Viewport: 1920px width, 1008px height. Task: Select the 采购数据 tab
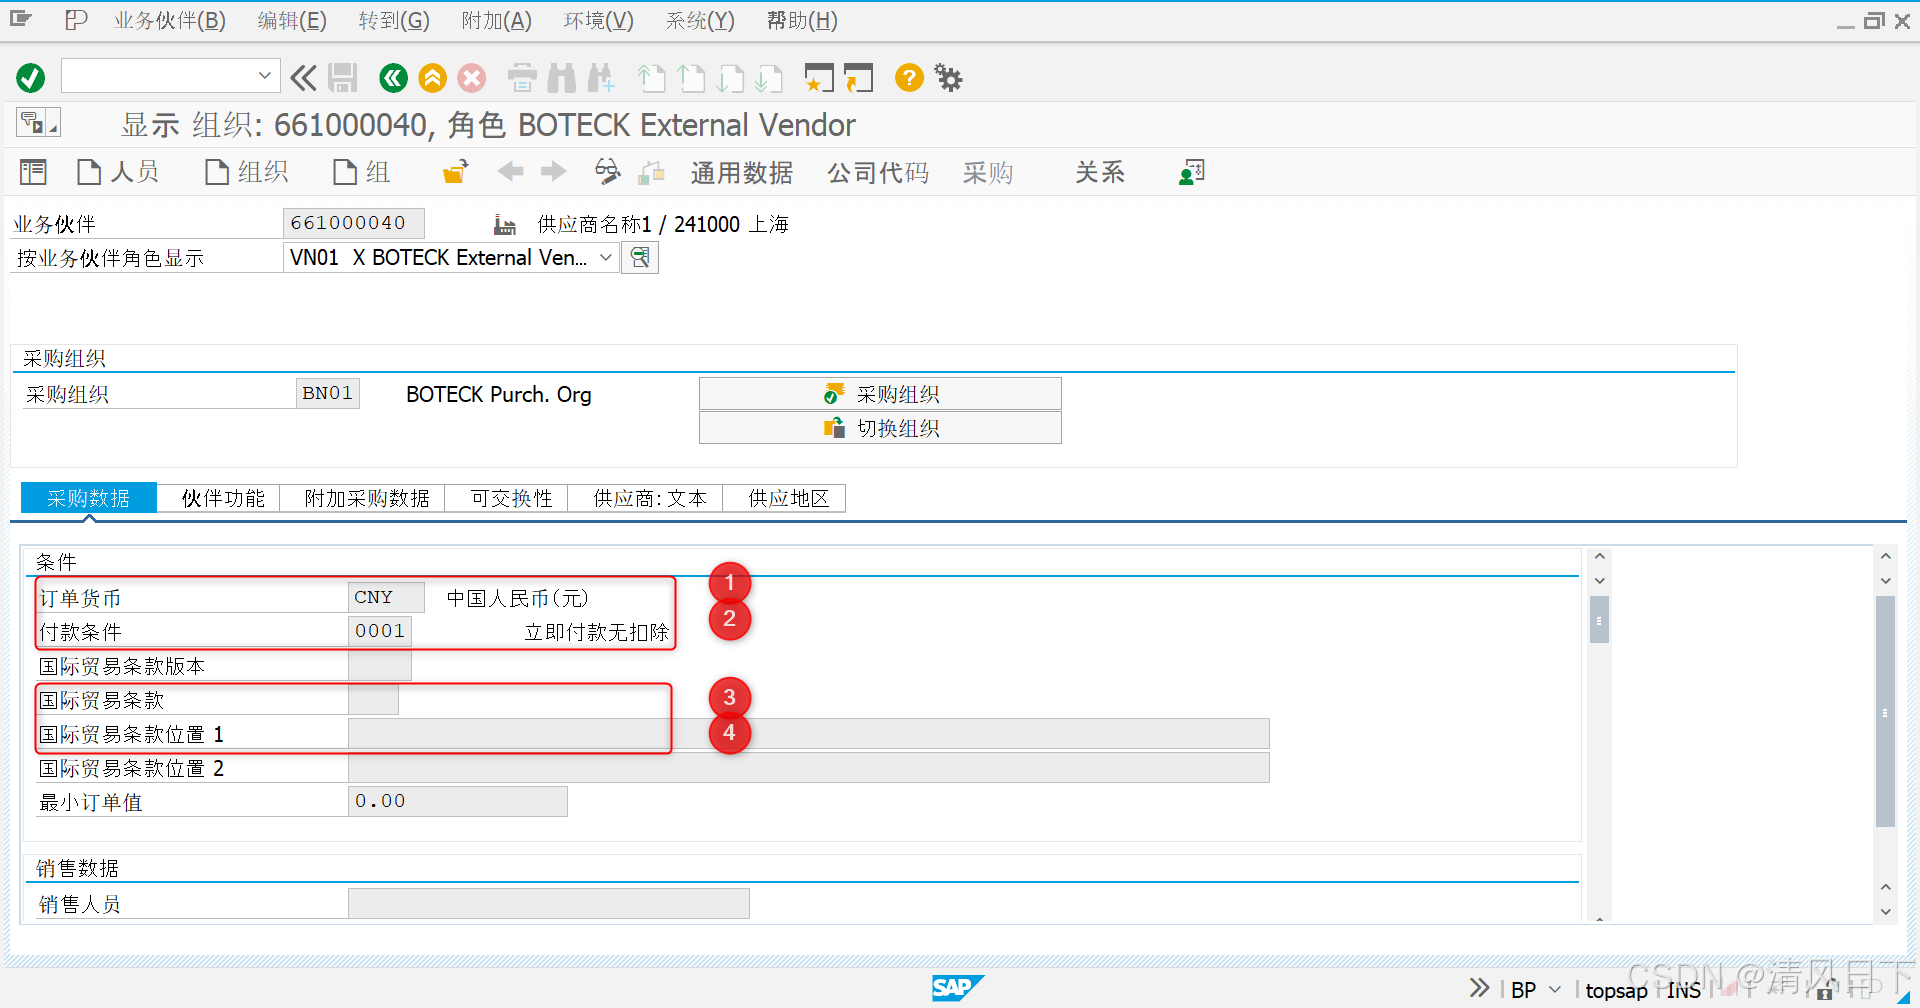pyautogui.click(x=88, y=498)
